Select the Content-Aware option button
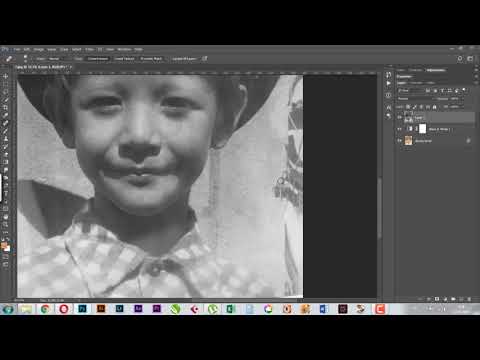Screen dimensions: 480x360 click(x=98, y=59)
